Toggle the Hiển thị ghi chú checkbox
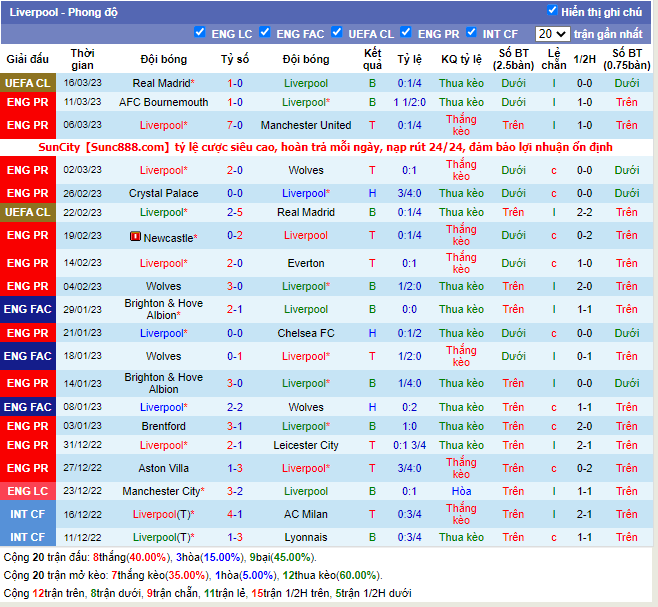Viewport: 658px width, 607px height. pos(552,11)
